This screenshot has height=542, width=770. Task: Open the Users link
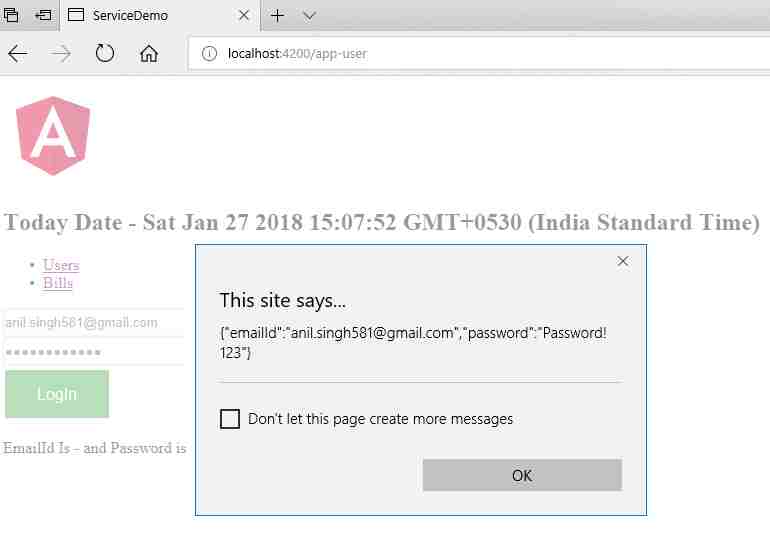tap(61, 265)
